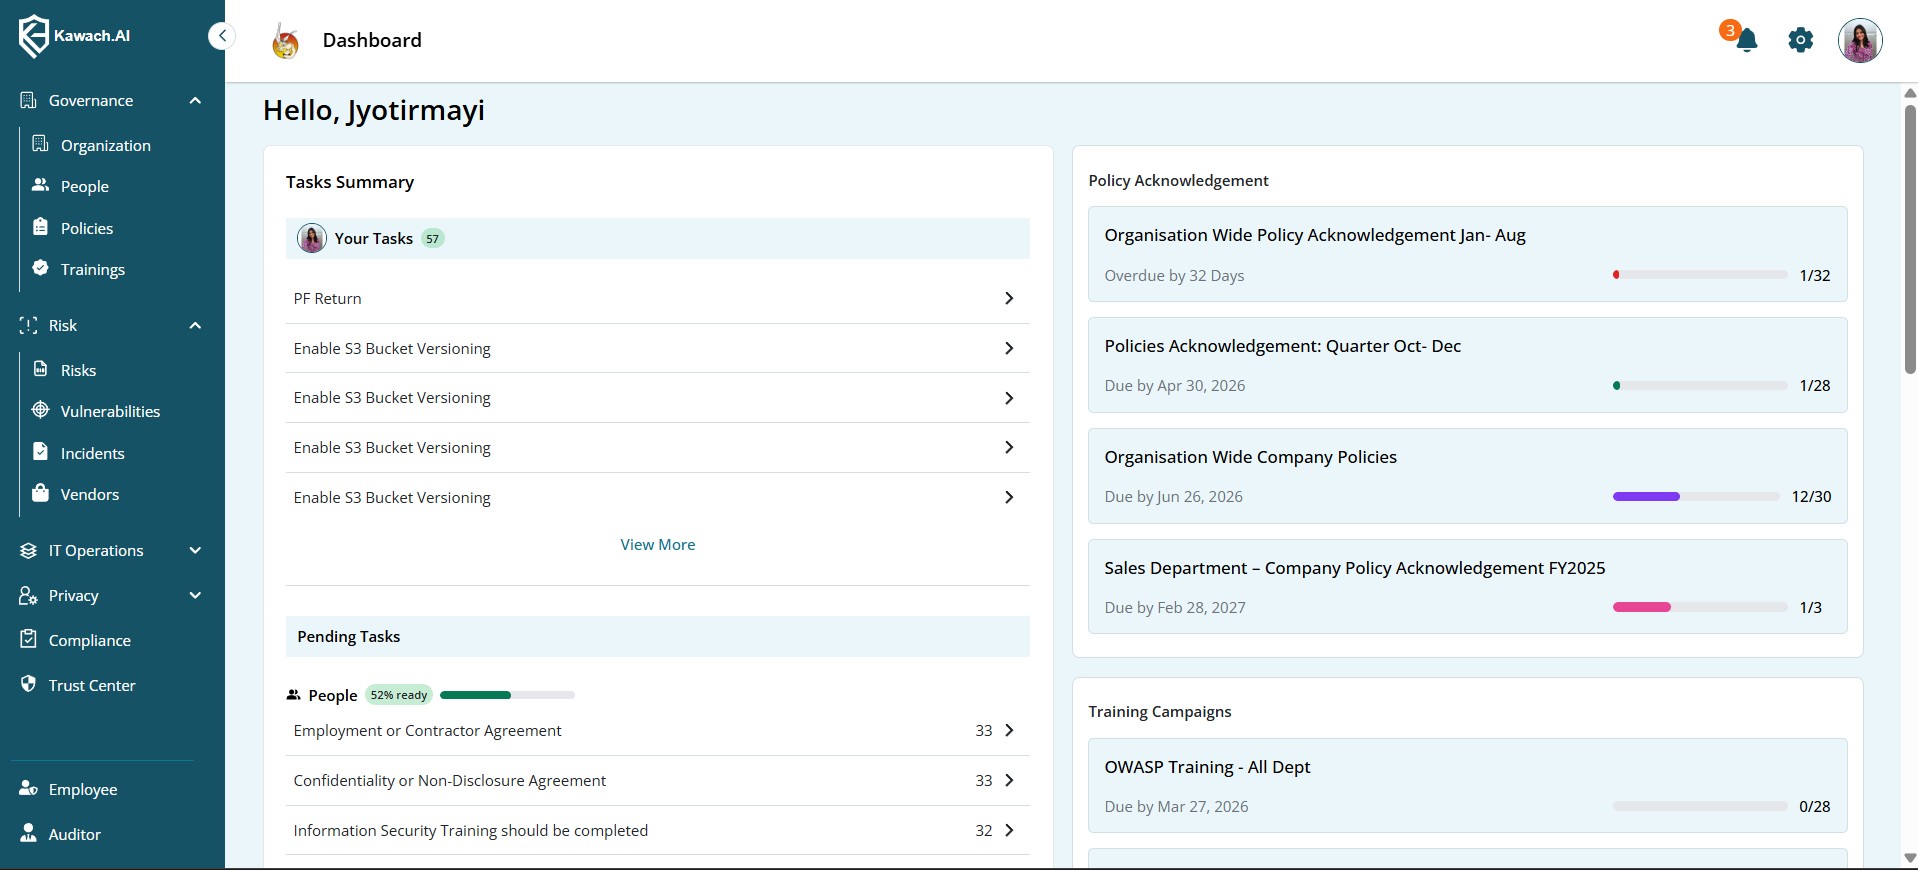Switch to the Auditor view
This screenshot has height=870, width=1918.
tap(74, 834)
